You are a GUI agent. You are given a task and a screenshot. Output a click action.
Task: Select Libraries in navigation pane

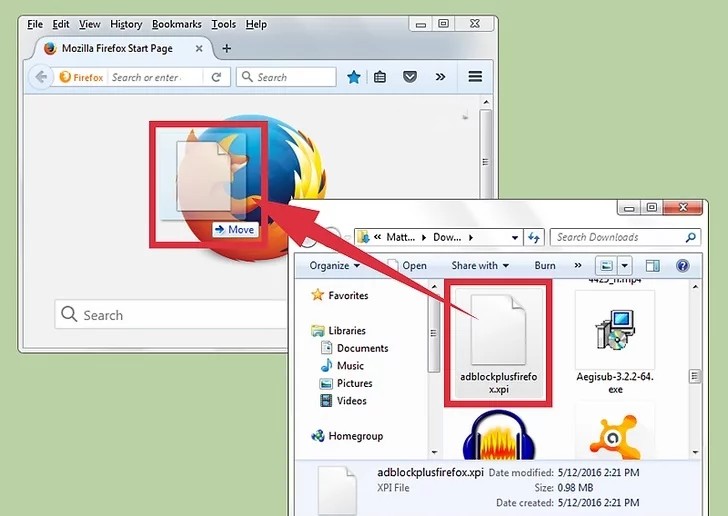point(339,331)
